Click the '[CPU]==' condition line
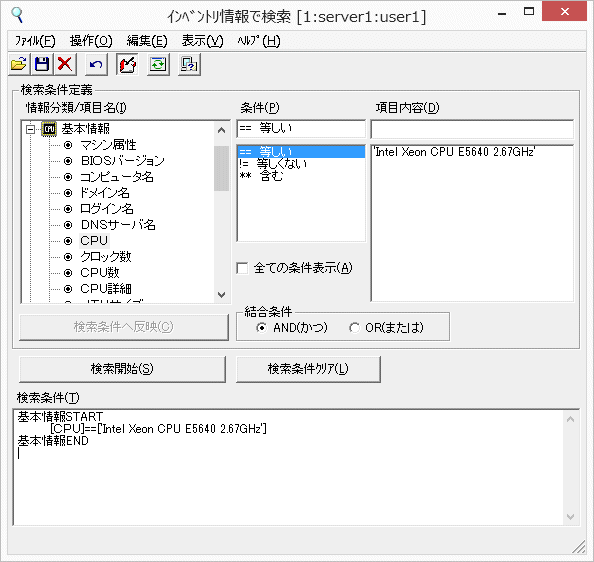The width and height of the screenshot is (594, 562). (x=158, y=429)
